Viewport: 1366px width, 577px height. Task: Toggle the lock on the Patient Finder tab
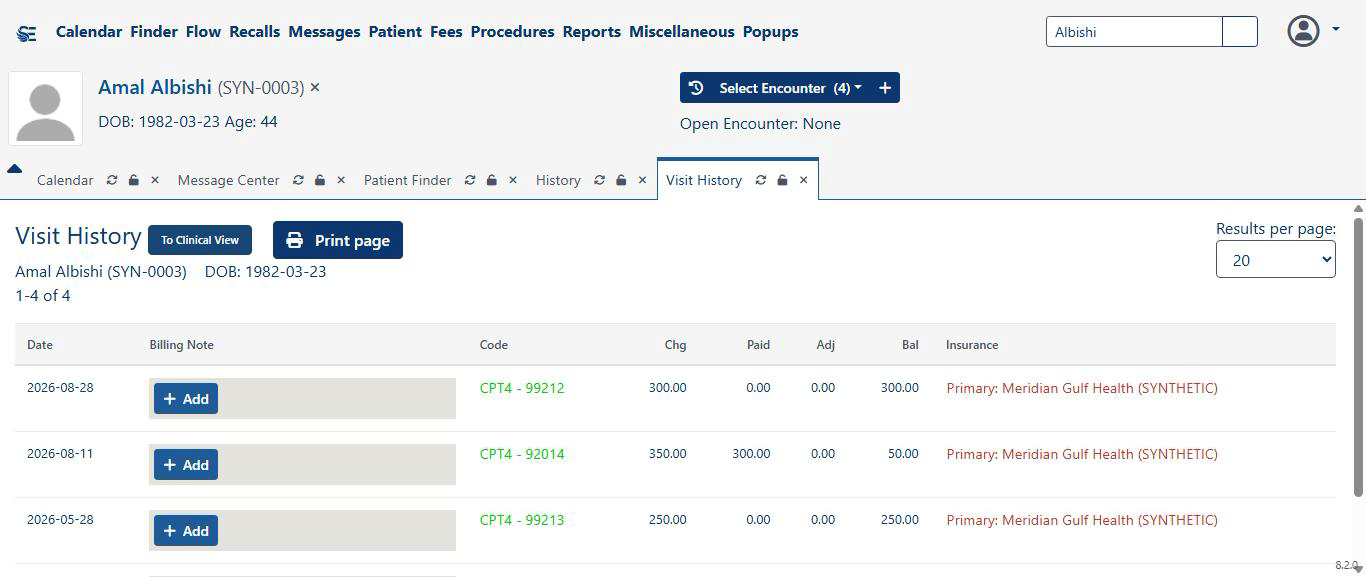[491, 180]
